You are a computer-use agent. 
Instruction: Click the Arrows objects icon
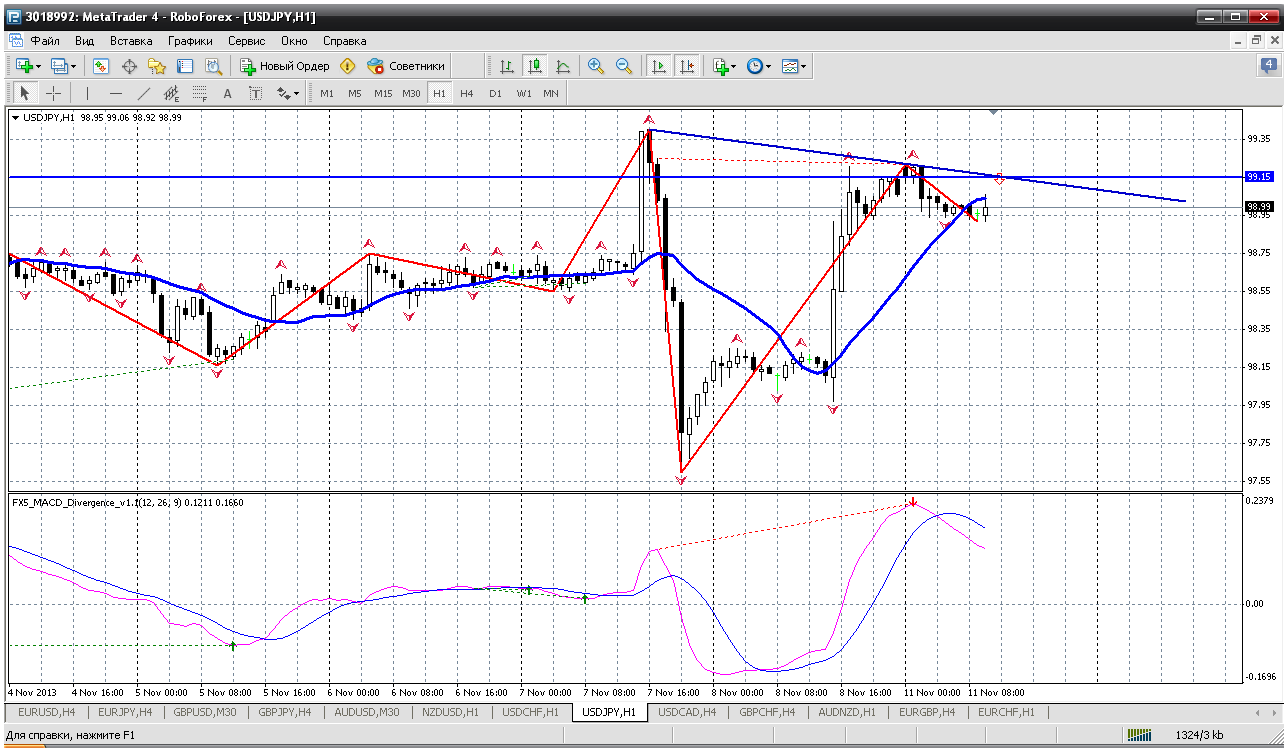pos(283,93)
